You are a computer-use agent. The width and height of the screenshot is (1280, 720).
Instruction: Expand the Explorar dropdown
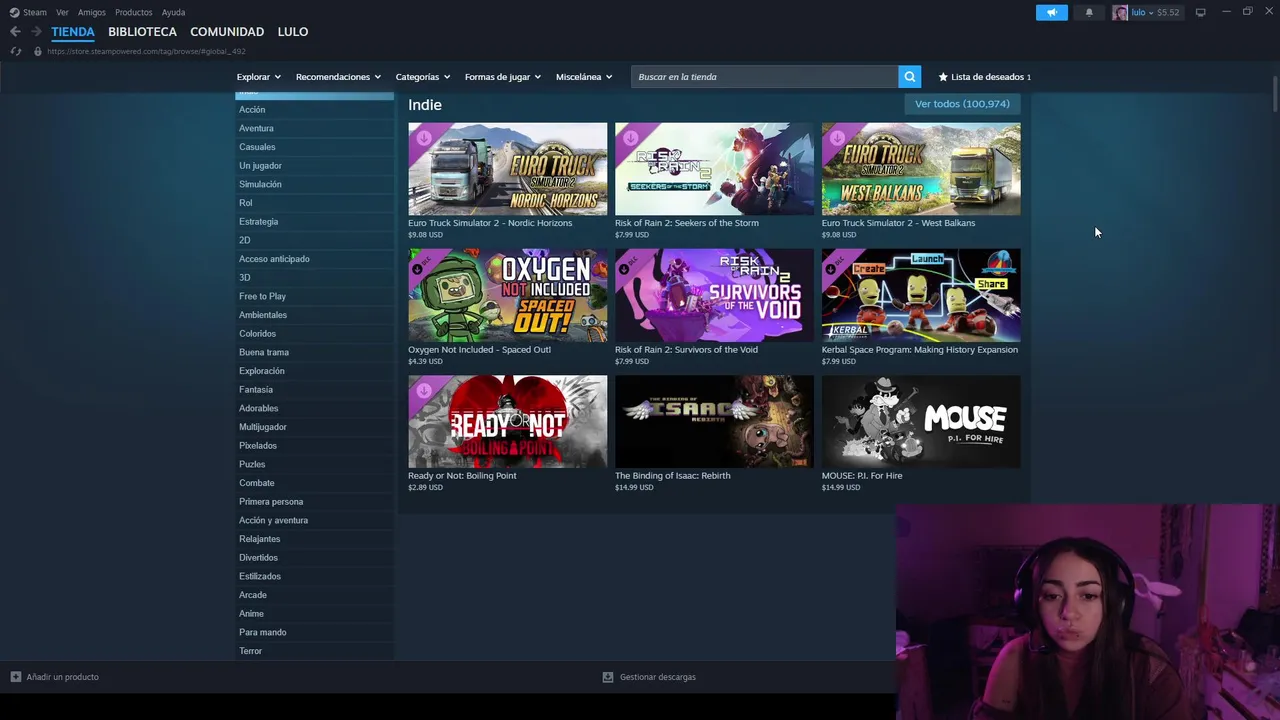[259, 77]
